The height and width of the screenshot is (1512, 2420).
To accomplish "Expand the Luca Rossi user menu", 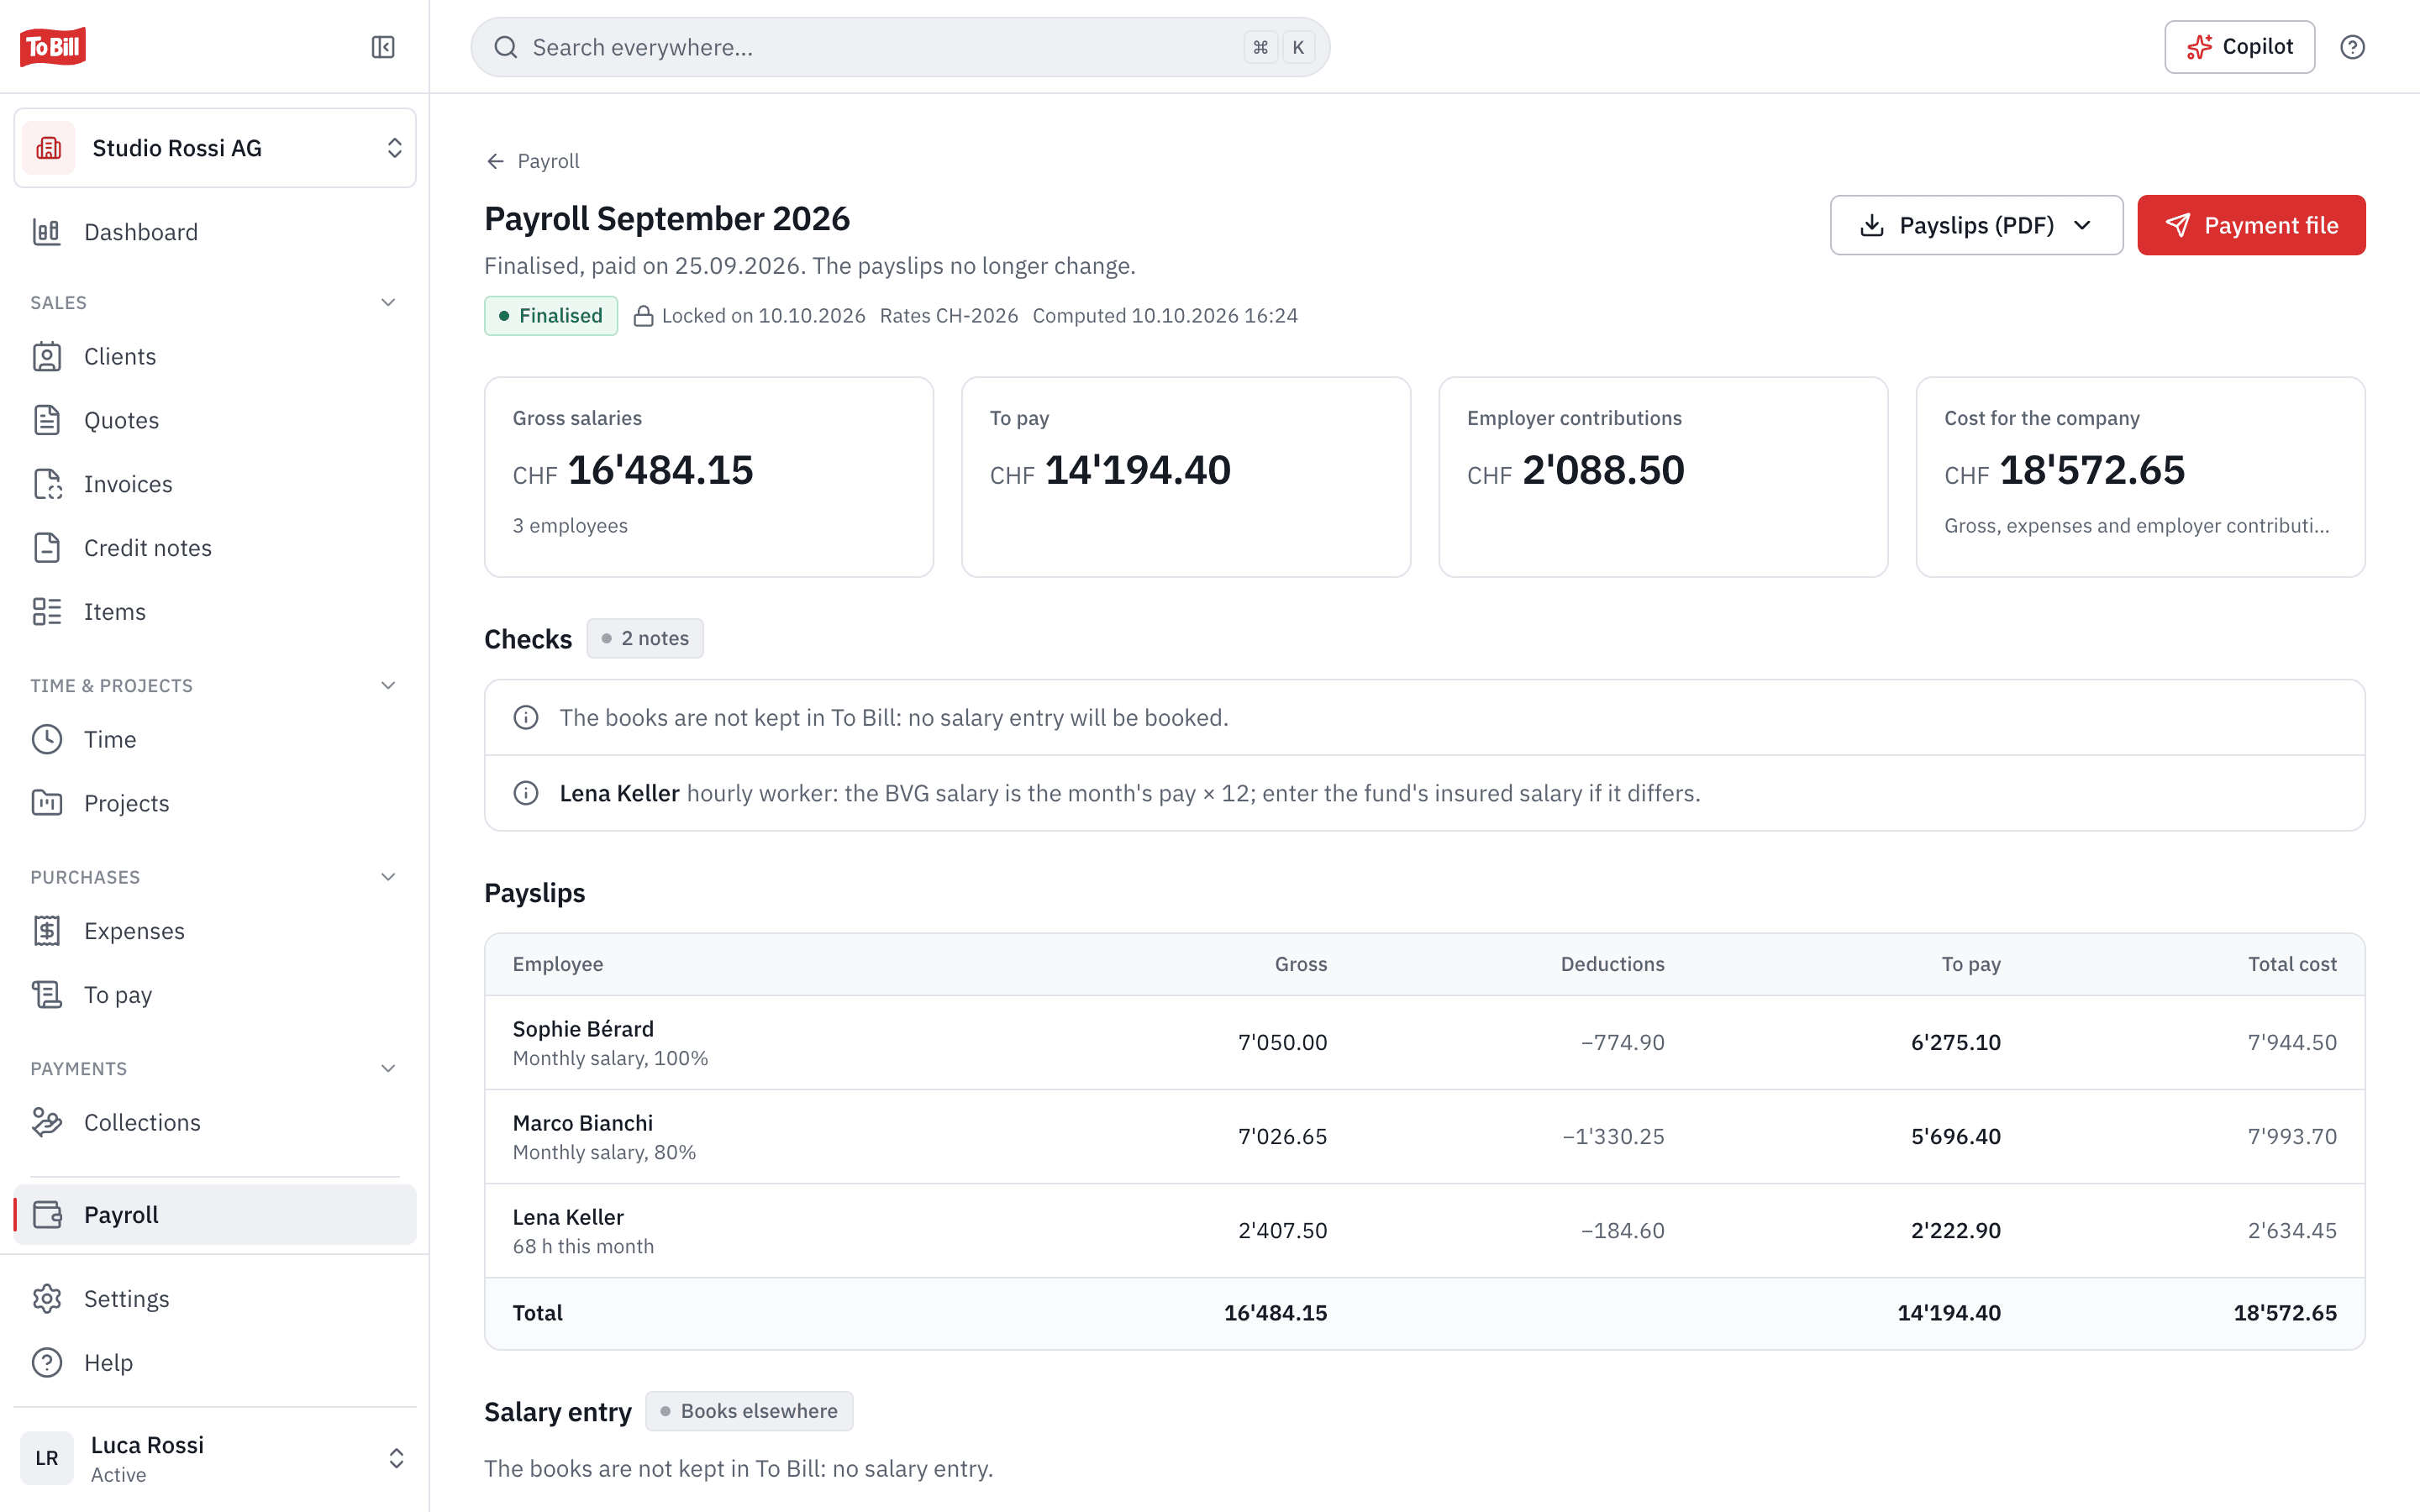I will click(215, 1458).
